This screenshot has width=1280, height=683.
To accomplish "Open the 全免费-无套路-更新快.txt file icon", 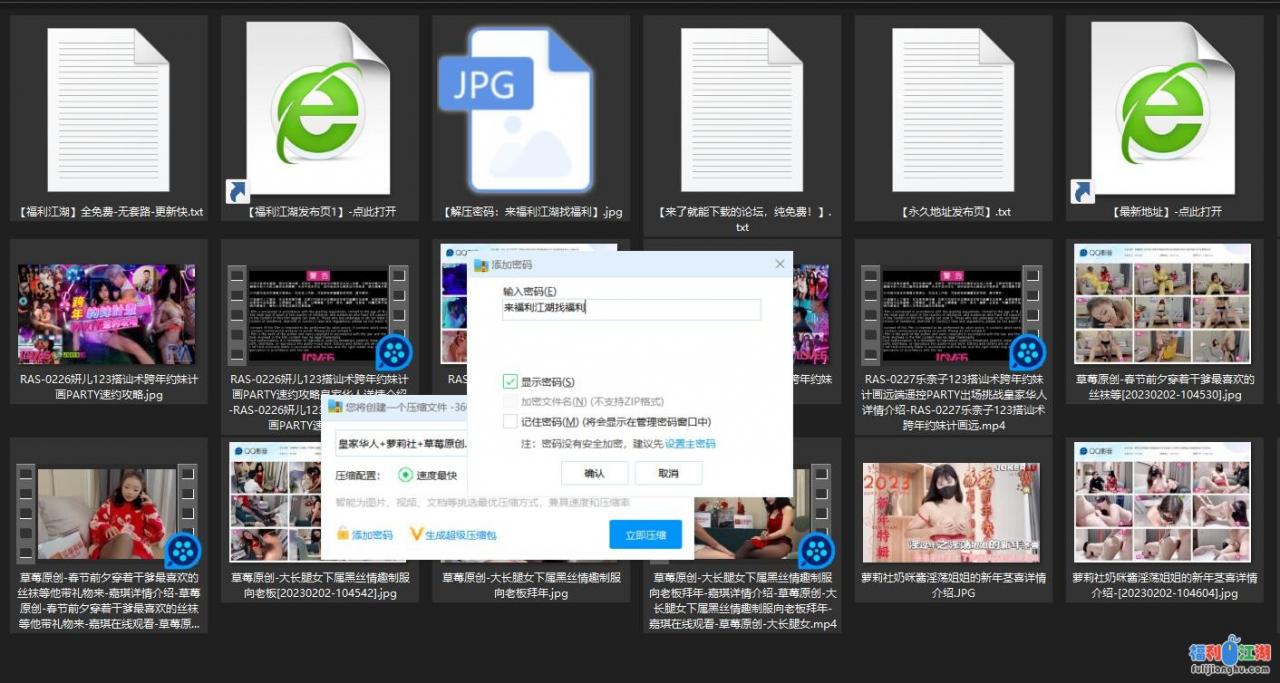I will point(108,109).
